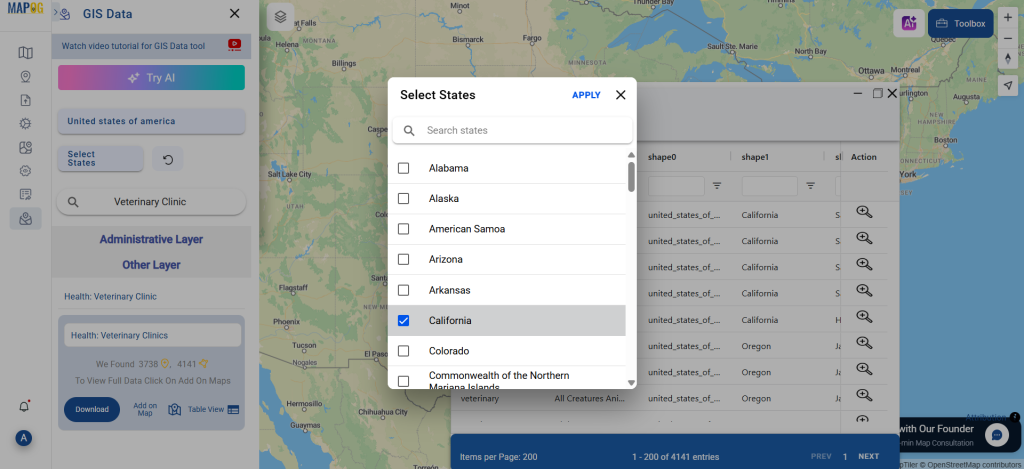The height and width of the screenshot is (469, 1024).
Task: Check the Alaska checkbox
Action: pos(404,199)
